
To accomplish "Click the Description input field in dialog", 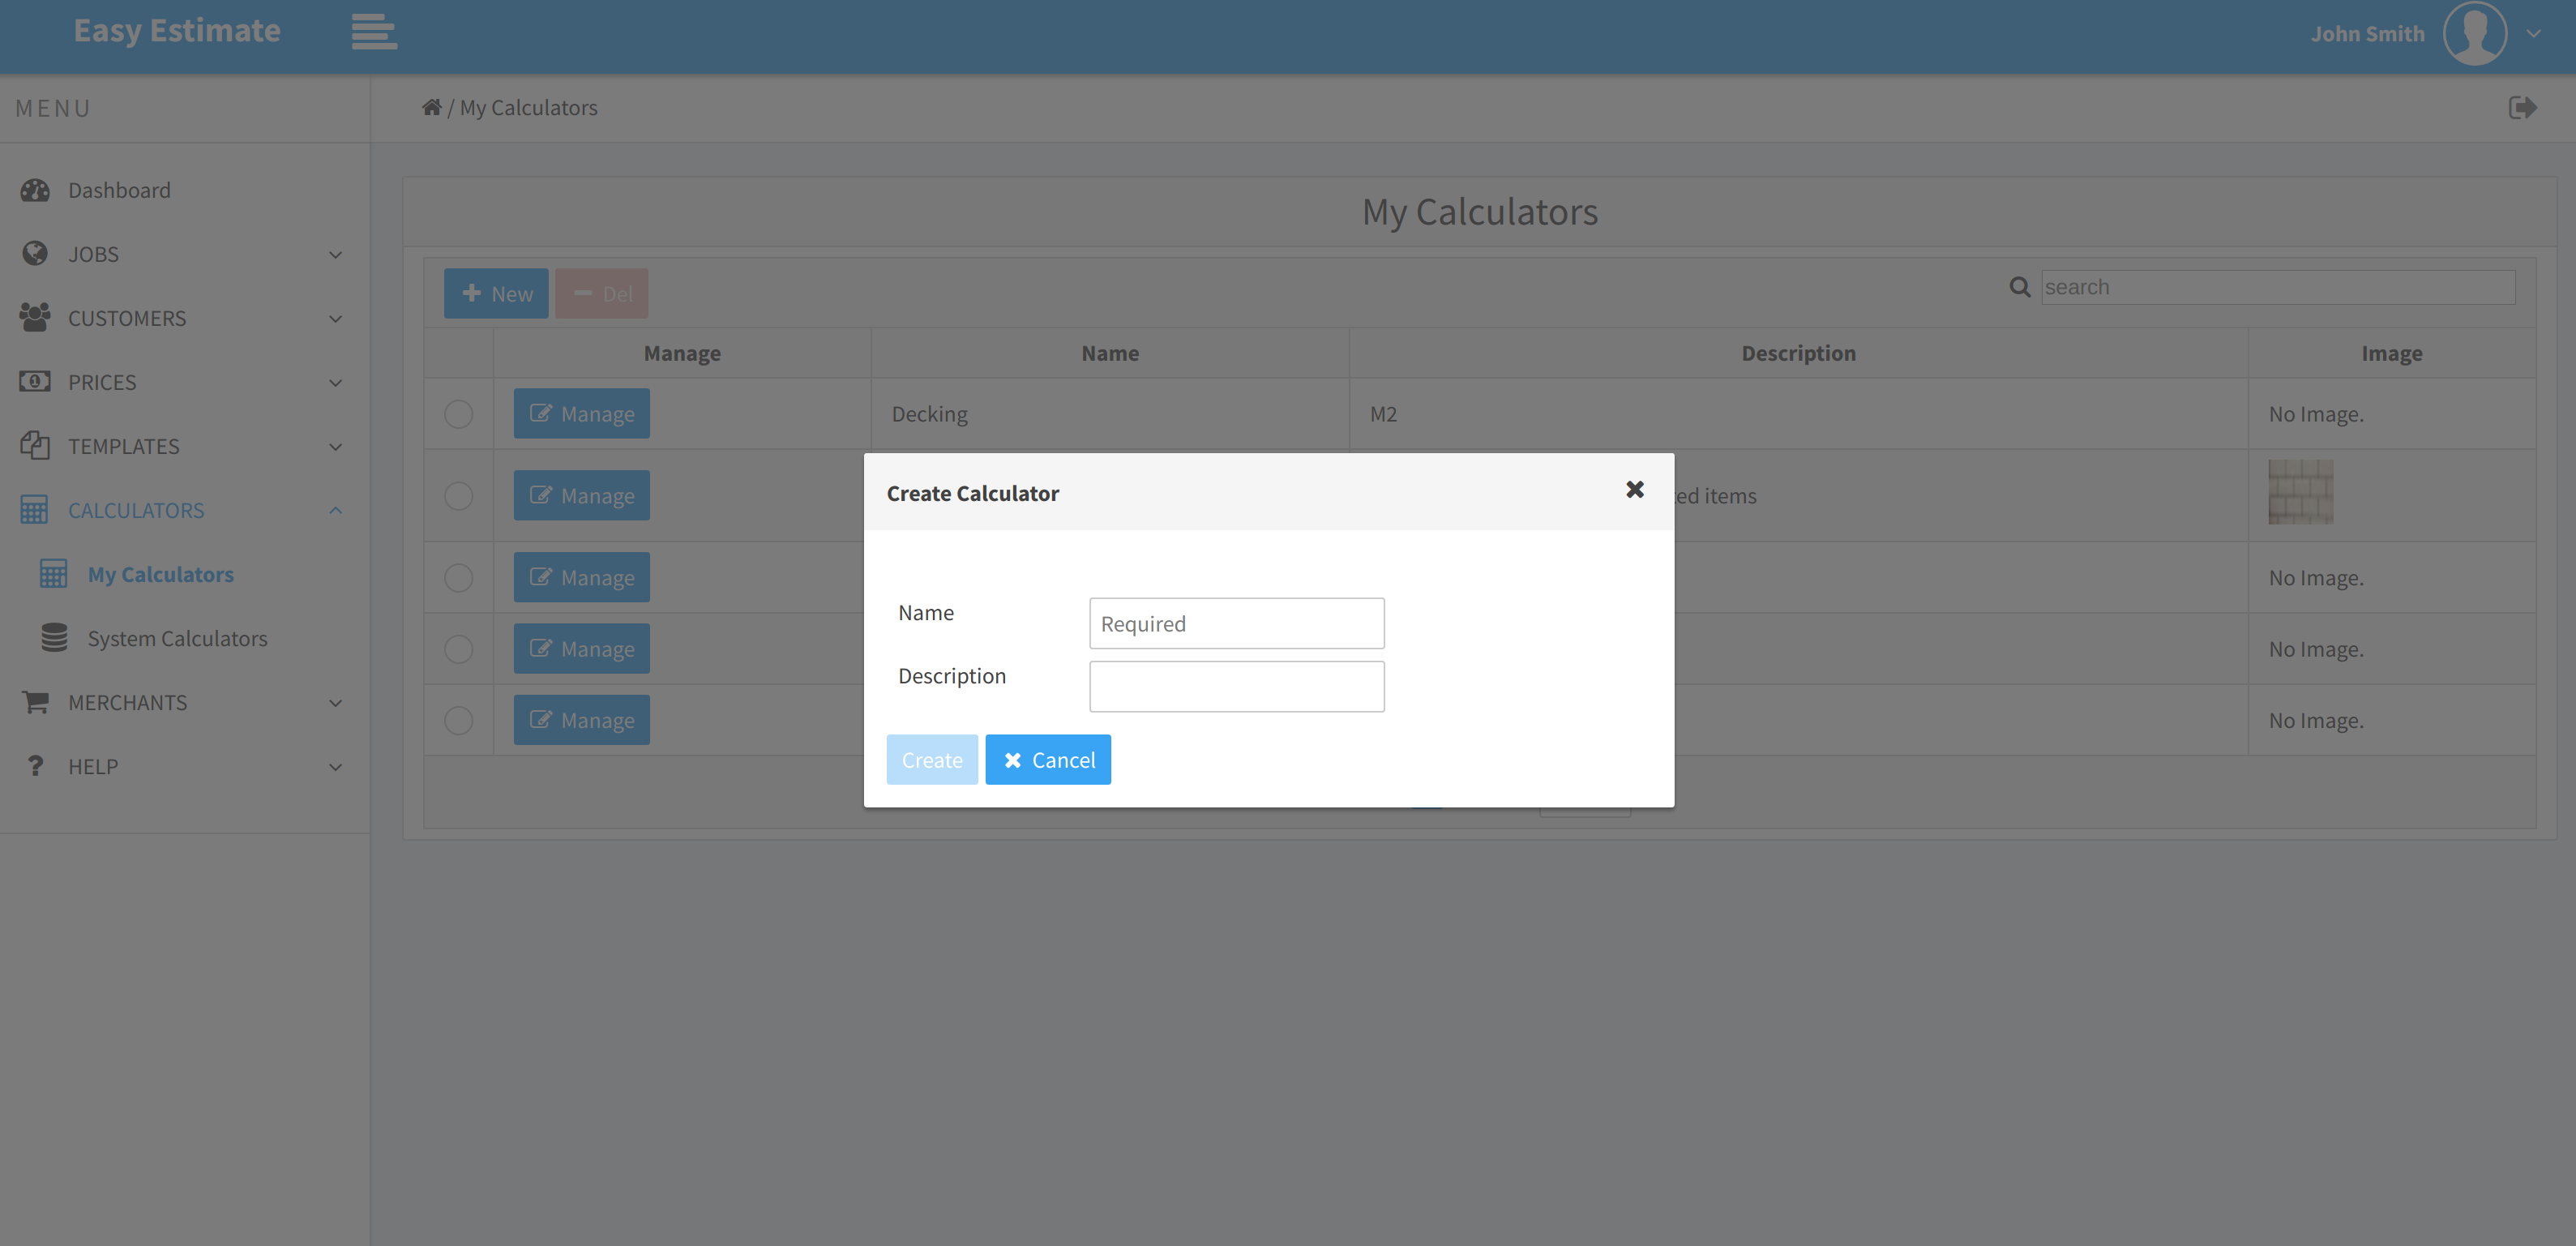I will (x=1237, y=686).
